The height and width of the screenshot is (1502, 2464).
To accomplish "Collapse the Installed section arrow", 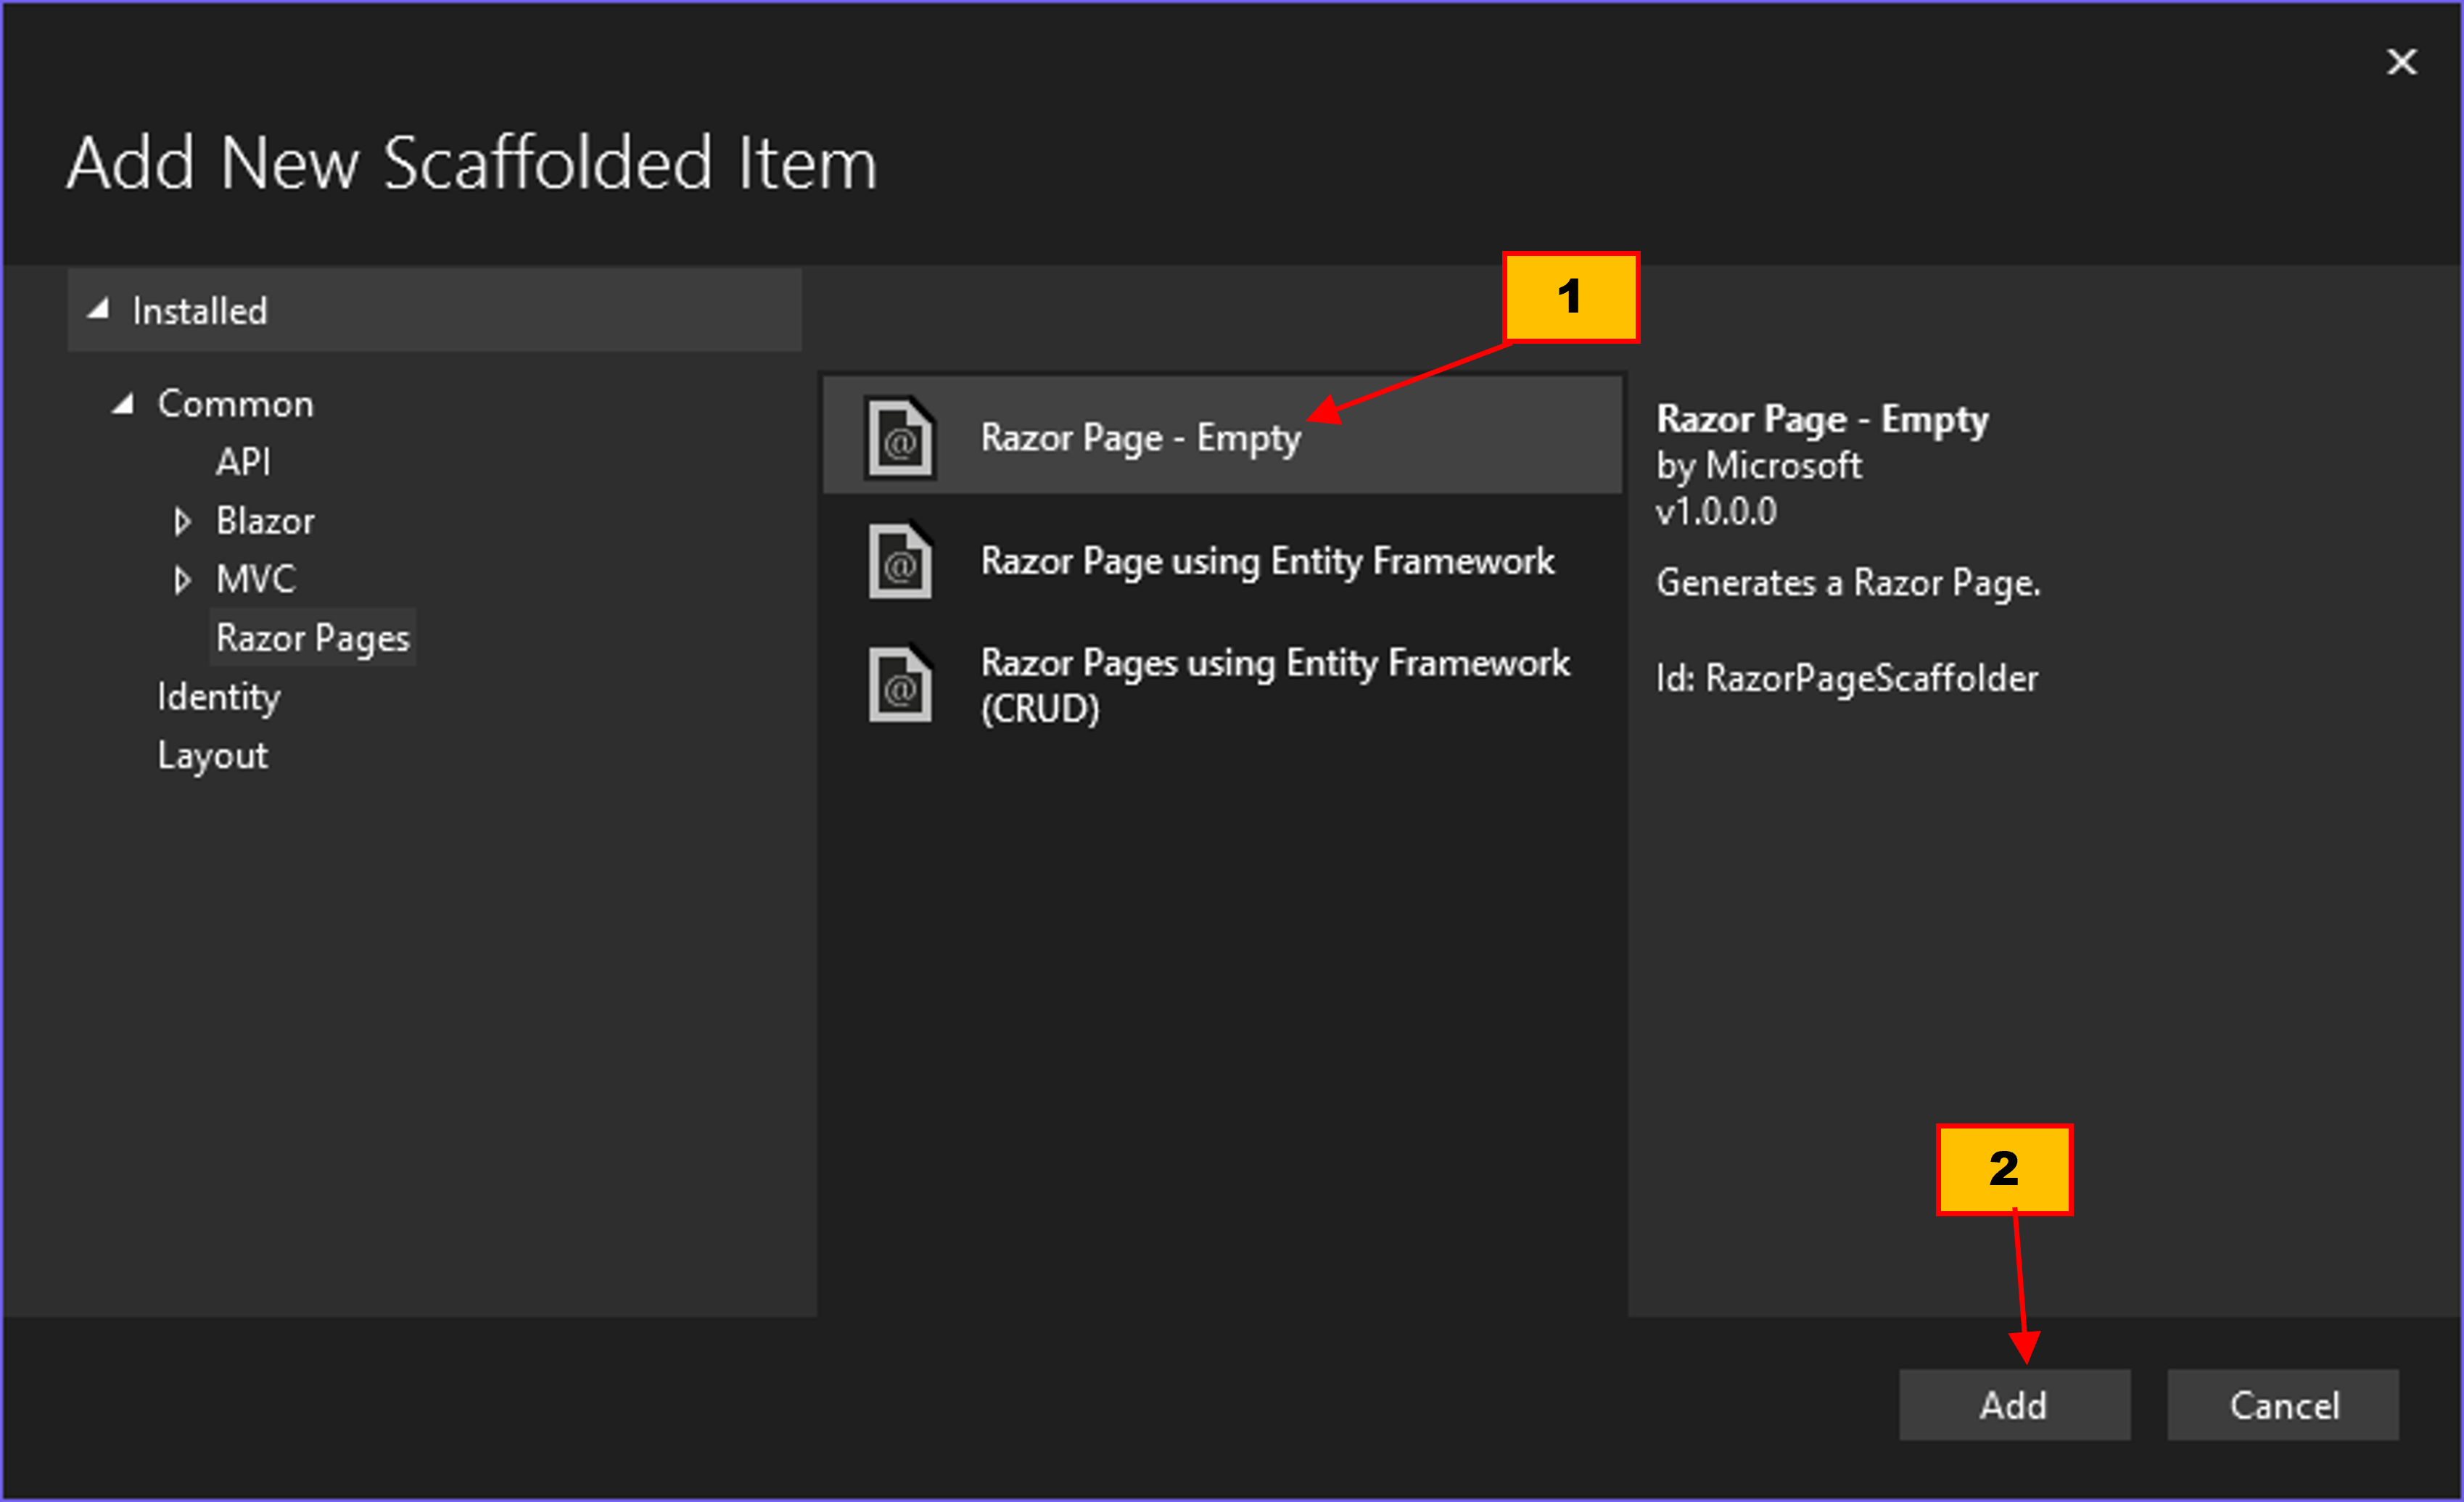I will (x=98, y=310).
